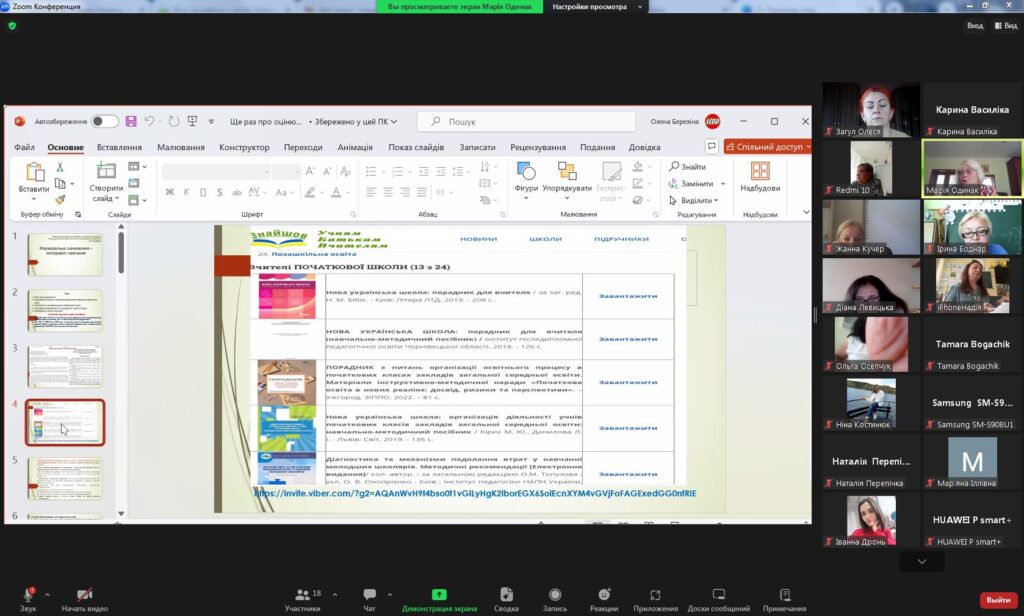Image resolution: width=1024 pixels, height=616 pixels.
Task: Click the Пошук search field
Action: (526, 121)
